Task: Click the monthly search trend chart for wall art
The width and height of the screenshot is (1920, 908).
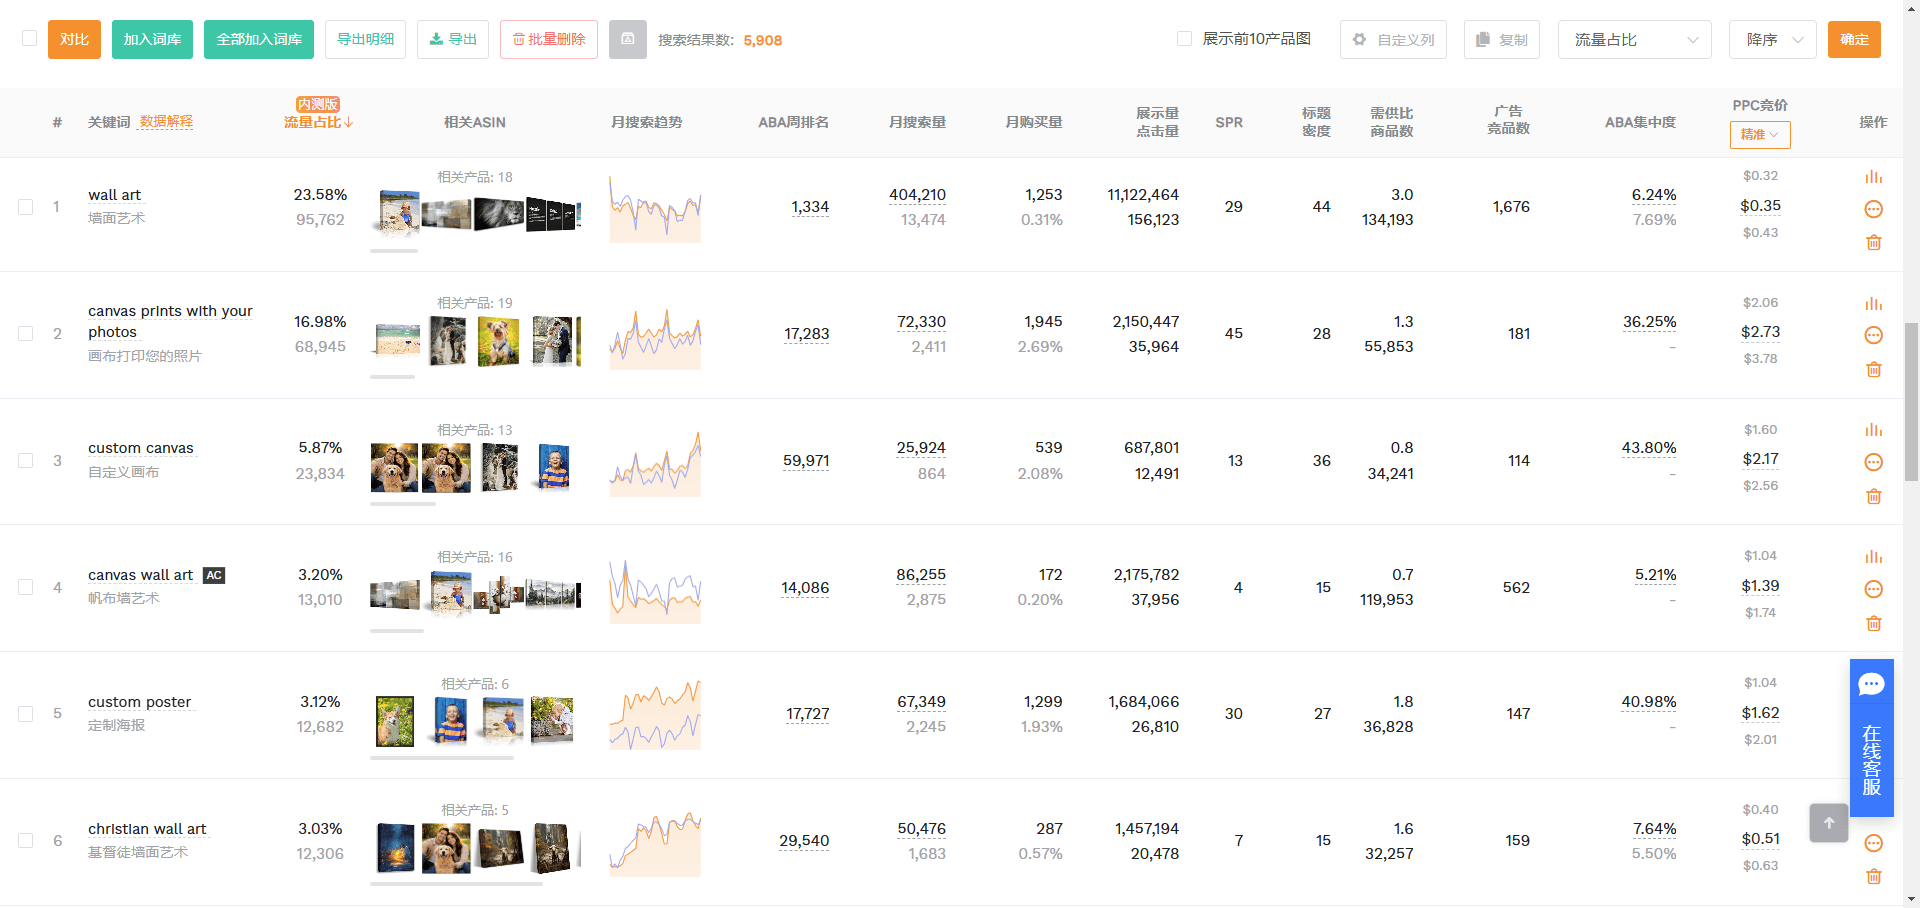Action: 655,208
